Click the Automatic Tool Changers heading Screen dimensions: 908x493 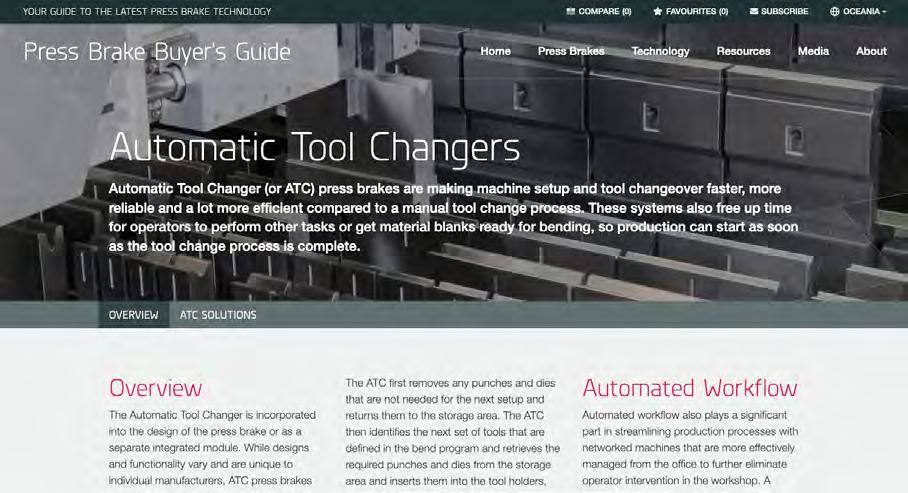pyautogui.click(x=314, y=147)
